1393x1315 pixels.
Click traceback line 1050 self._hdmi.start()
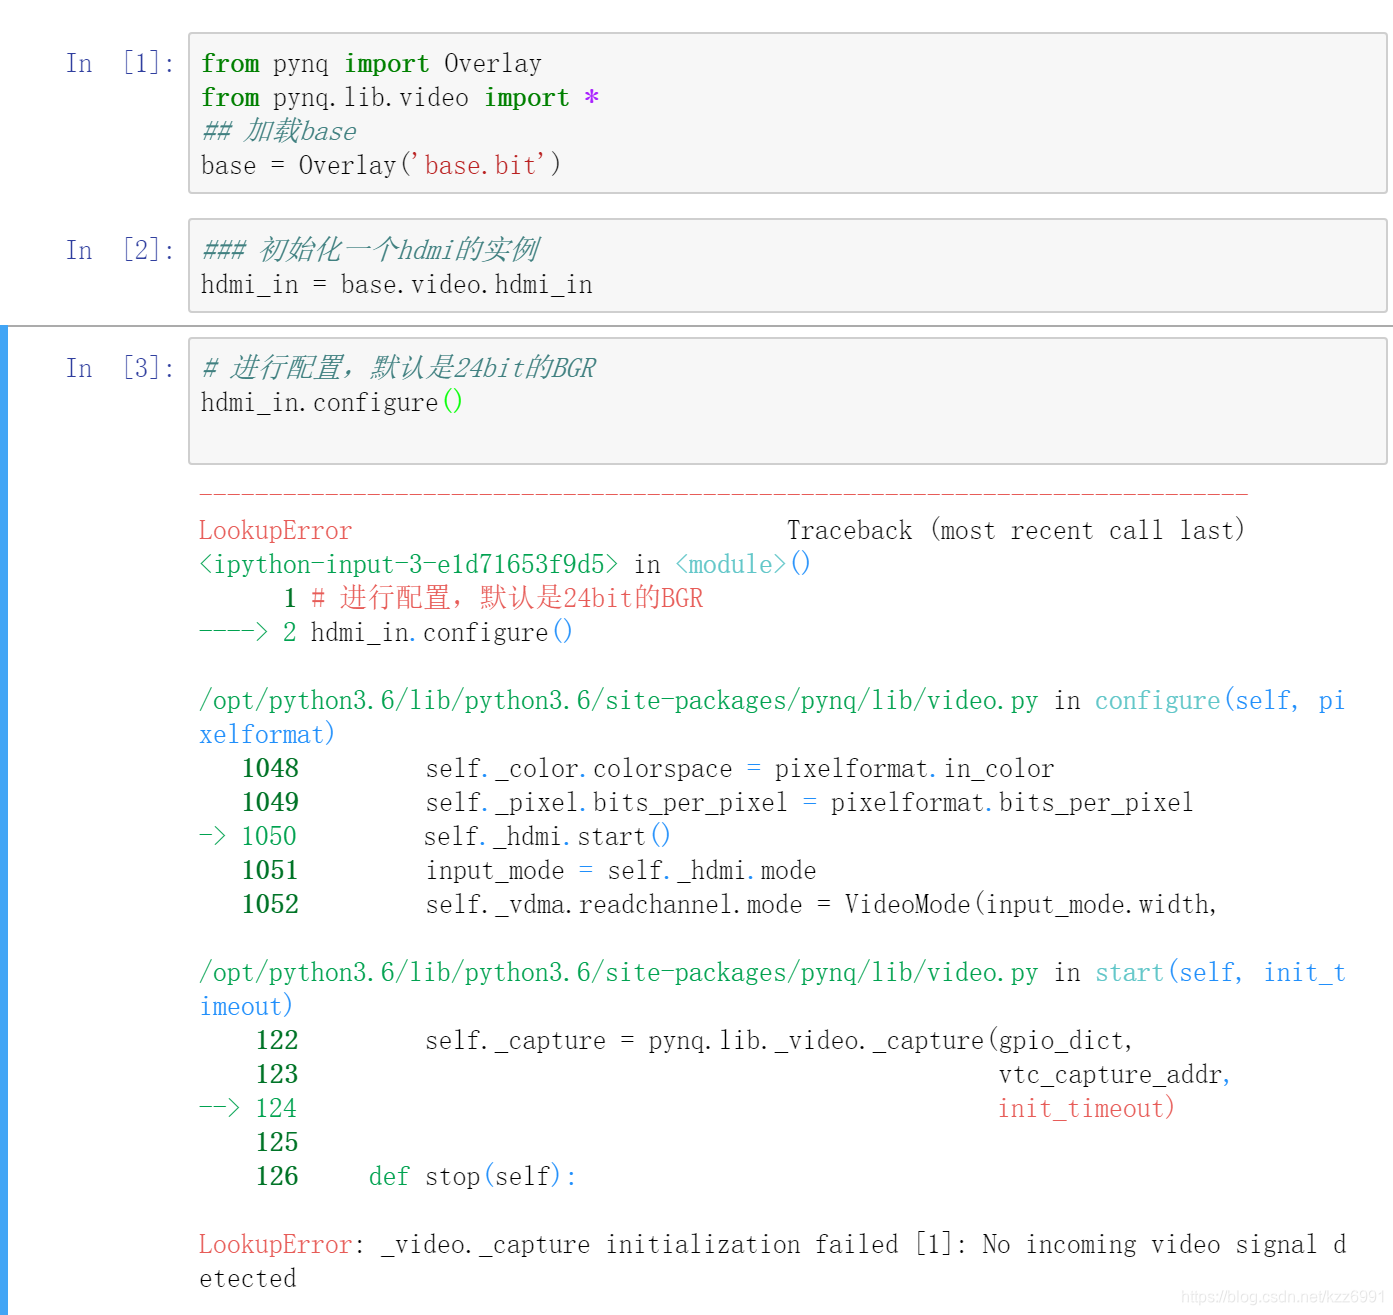[x=434, y=837]
